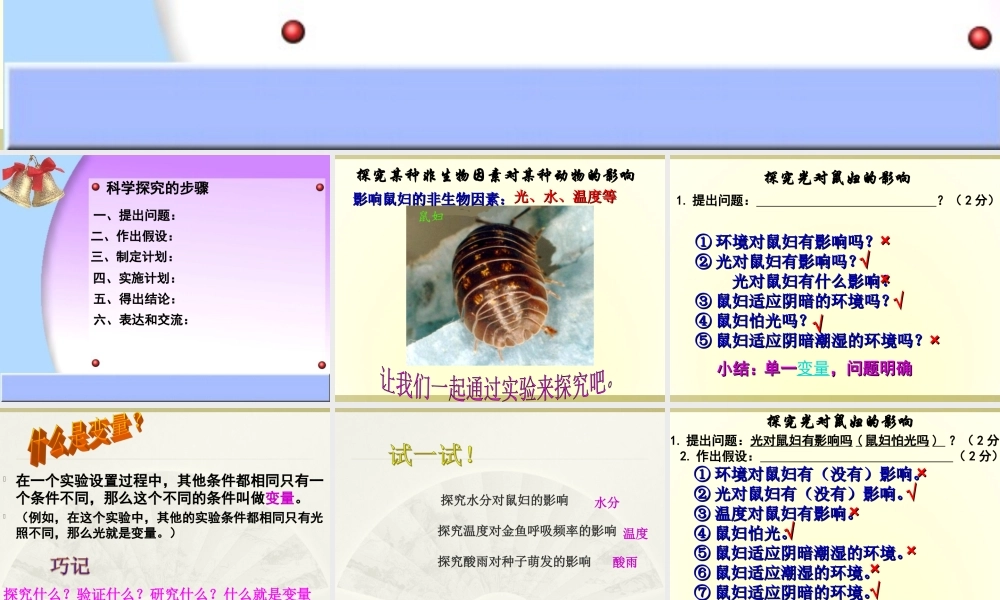
Task: Select hypothesis ⑦ 鼠妇适应阴暗的环境
Action: click(x=781, y=592)
